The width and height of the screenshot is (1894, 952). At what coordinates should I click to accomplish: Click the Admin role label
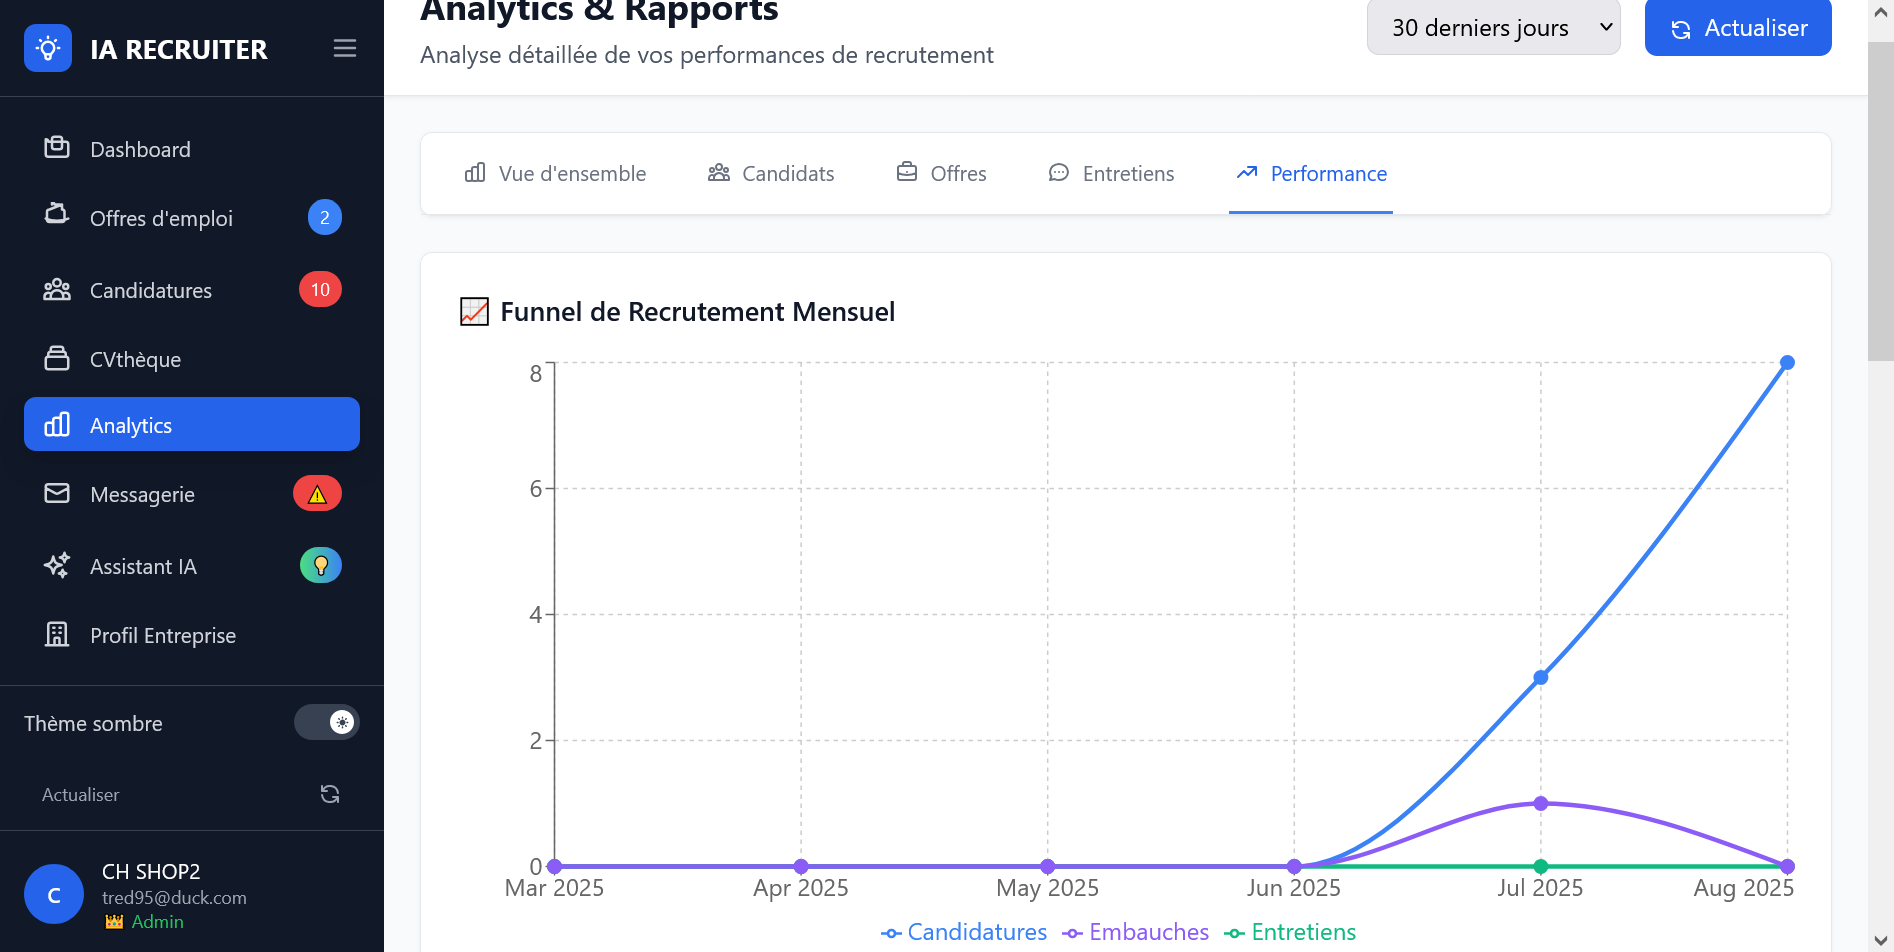point(157,921)
